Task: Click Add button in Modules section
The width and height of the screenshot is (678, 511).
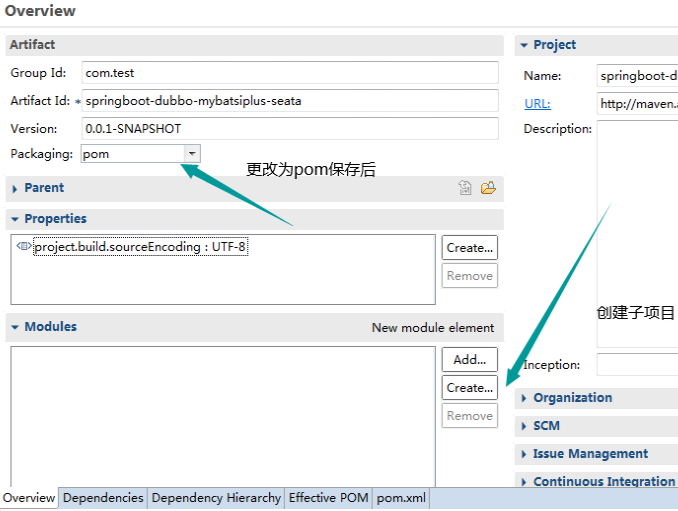Action: click(x=469, y=360)
